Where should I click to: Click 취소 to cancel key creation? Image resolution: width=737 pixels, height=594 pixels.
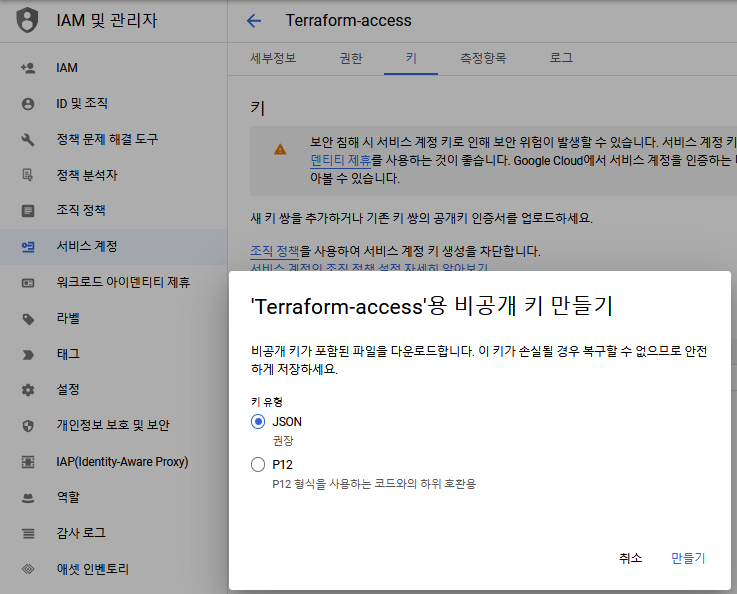[630, 558]
